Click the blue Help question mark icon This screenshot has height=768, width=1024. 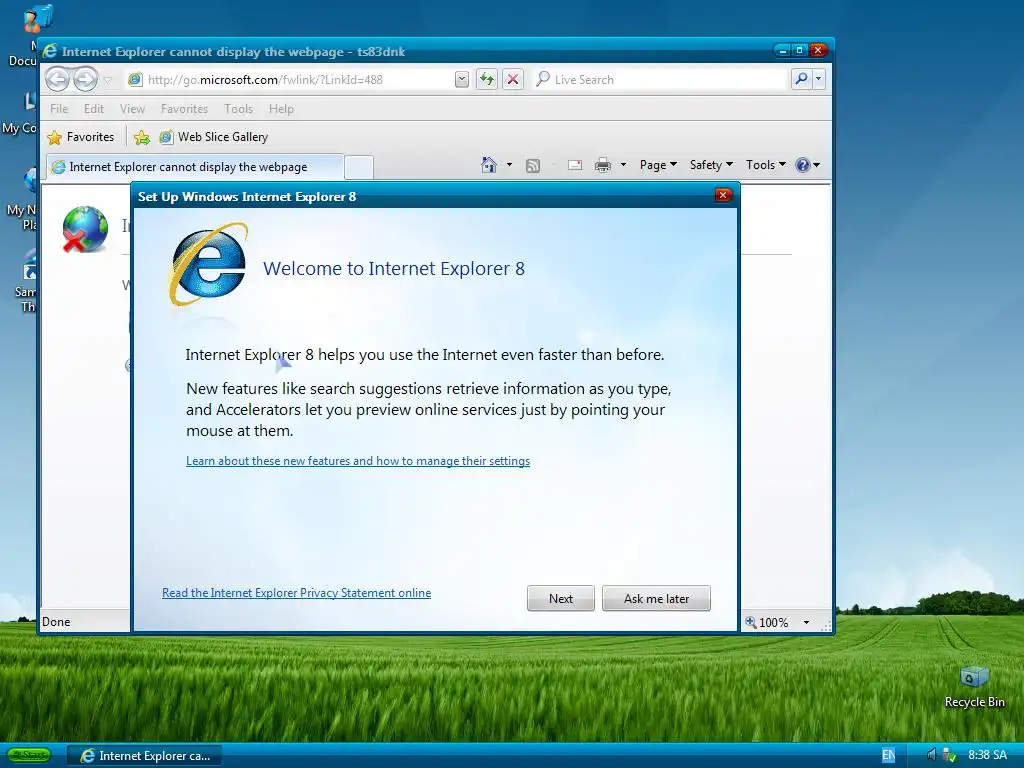(x=803, y=165)
